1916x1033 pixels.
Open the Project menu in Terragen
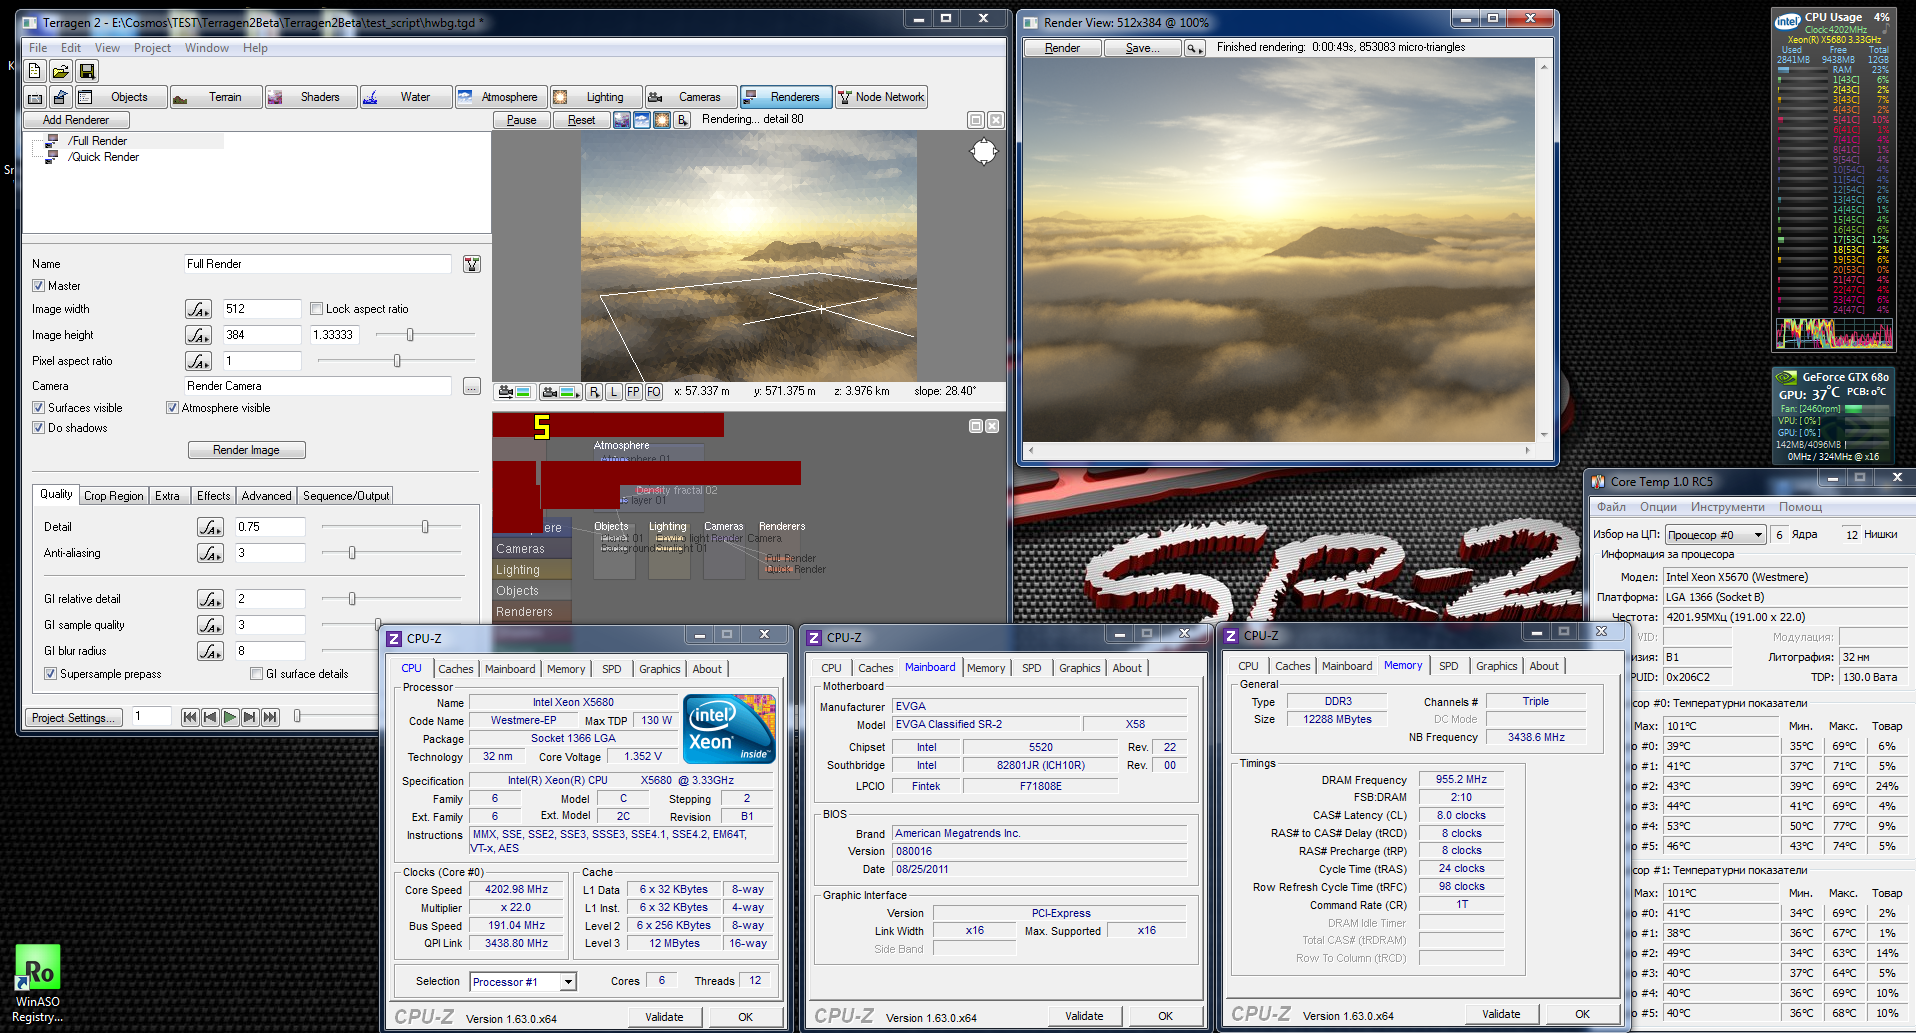(152, 48)
